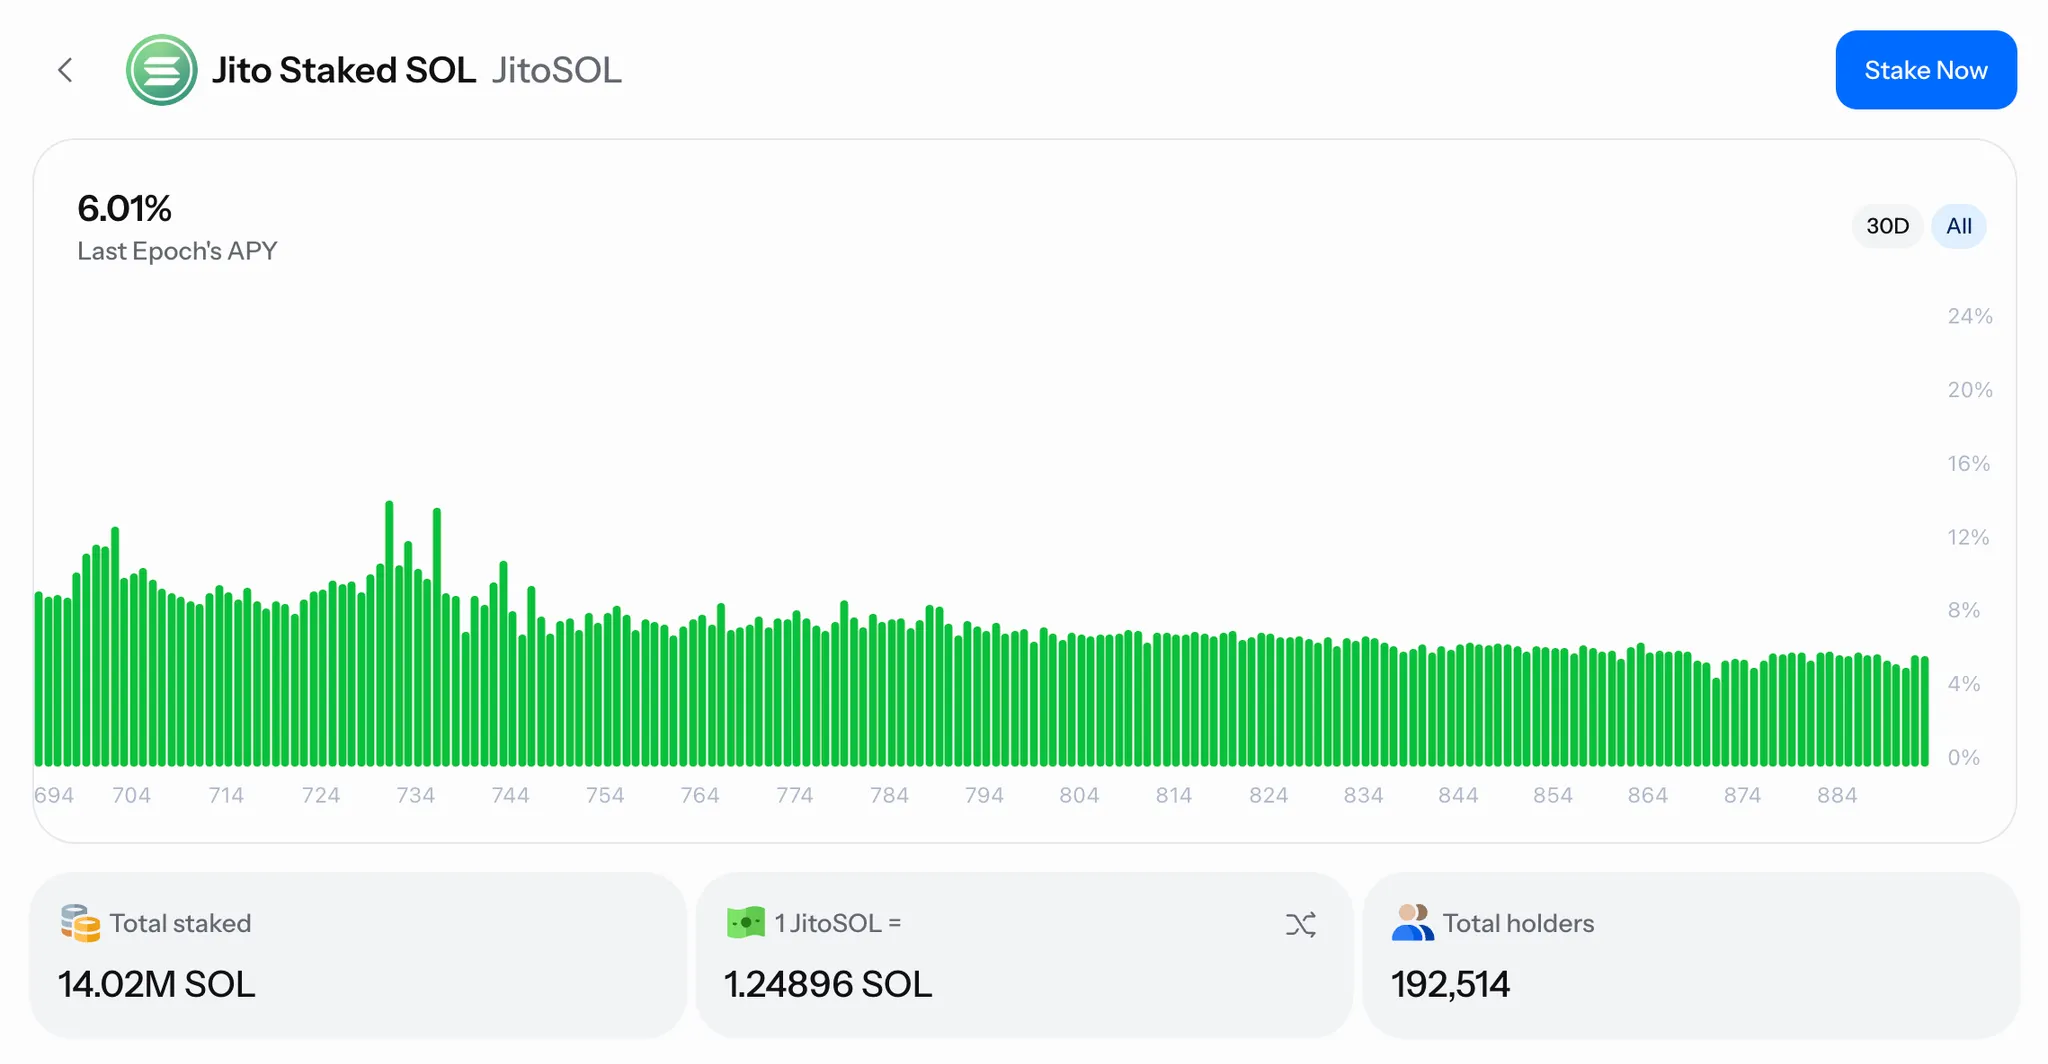Click the 734 epoch axis label
The height and width of the screenshot is (1064, 2048).
tap(415, 795)
